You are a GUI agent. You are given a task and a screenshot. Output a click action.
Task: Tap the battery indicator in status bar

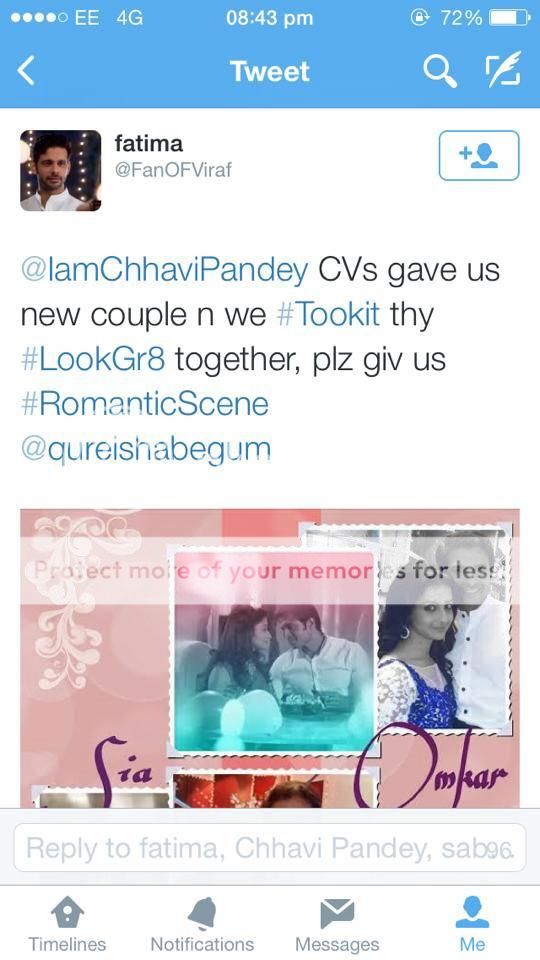(x=509, y=18)
